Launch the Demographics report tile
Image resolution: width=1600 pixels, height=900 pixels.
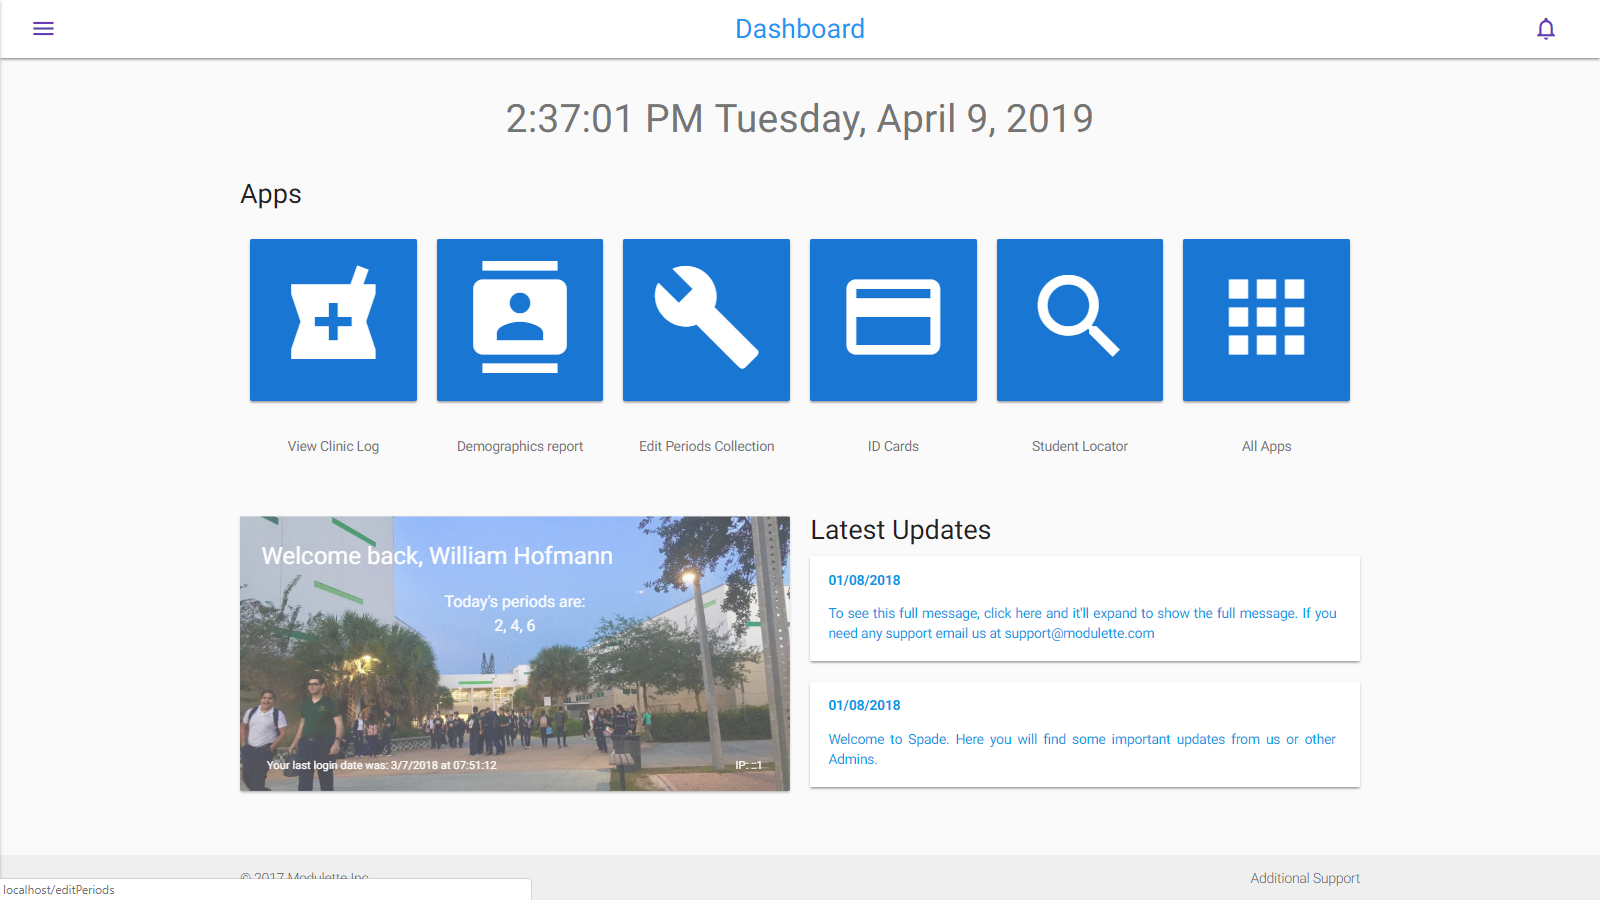[520, 320]
